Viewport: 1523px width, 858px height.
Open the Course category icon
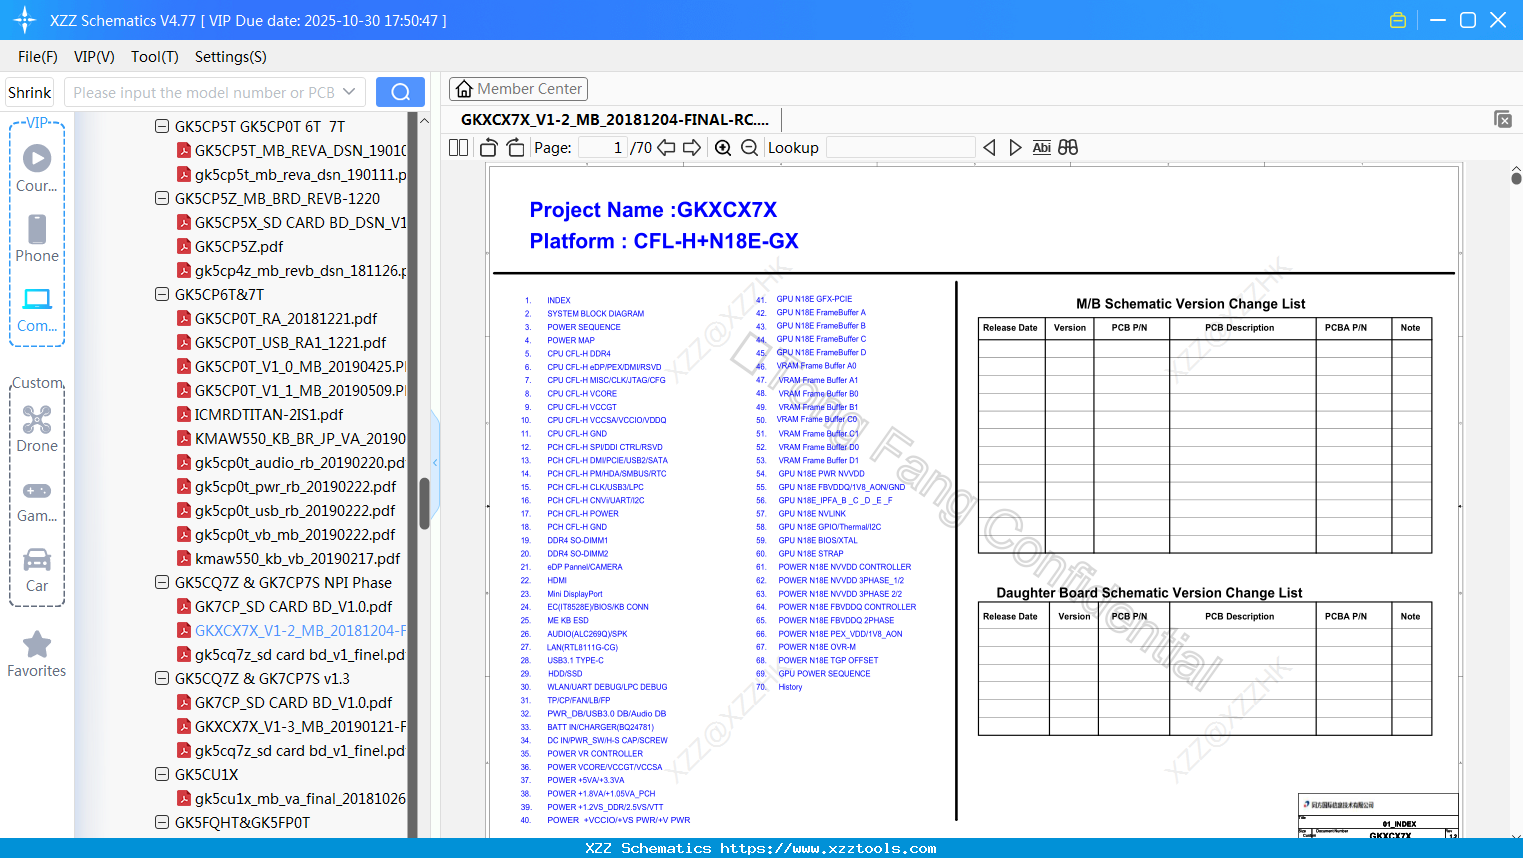click(x=37, y=169)
